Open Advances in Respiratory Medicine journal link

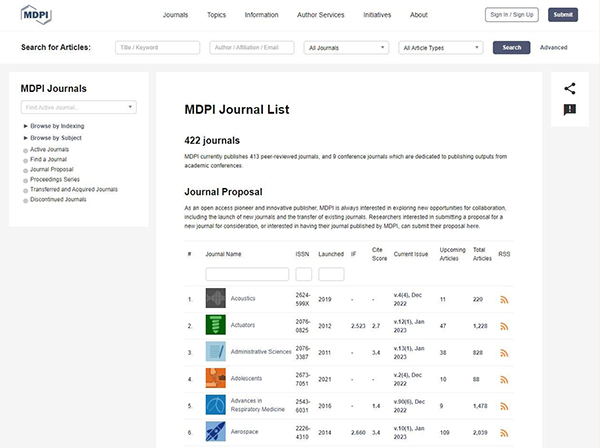click(258, 405)
